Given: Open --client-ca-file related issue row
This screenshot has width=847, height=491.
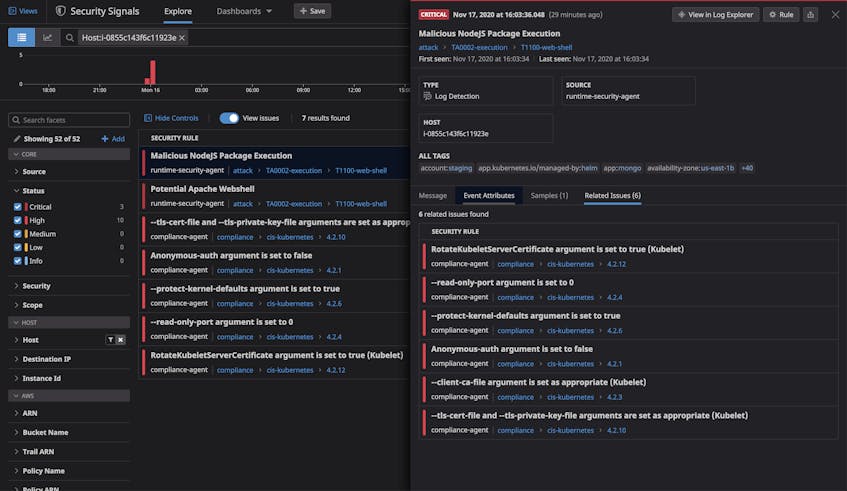Looking at the screenshot, I should 629,389.
